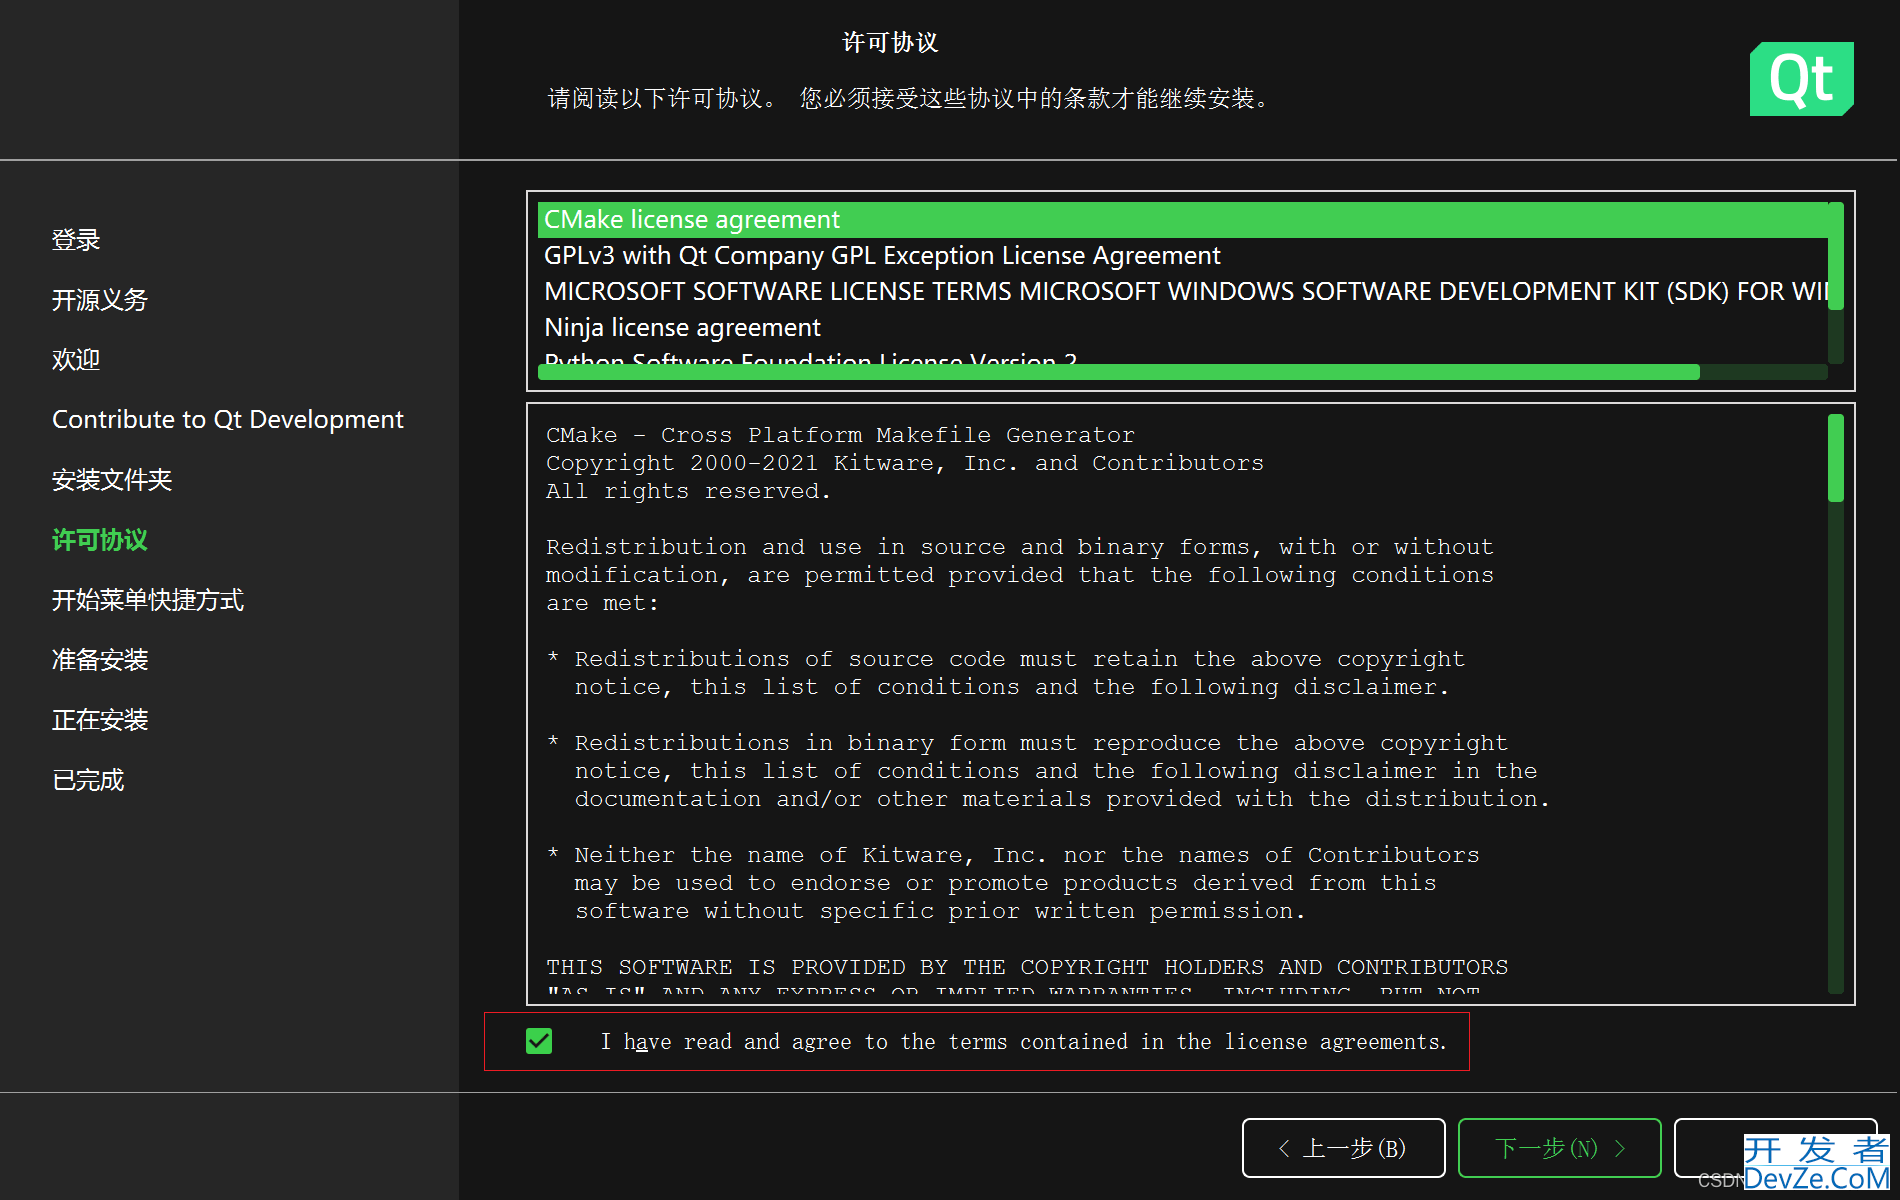Click the agreement label text 'I have read and agree'

(1024, 1042)
